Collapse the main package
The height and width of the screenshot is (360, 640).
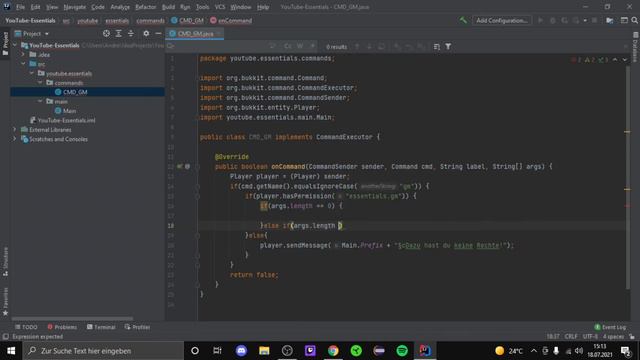(40, 101)
